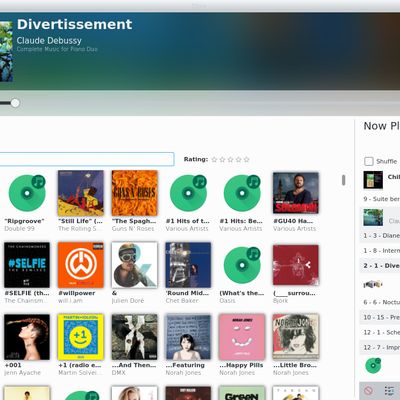Click the Divertissement album cover in header
Screen dimensions: 400x400
pyautogui.click(x=6, y=52)
